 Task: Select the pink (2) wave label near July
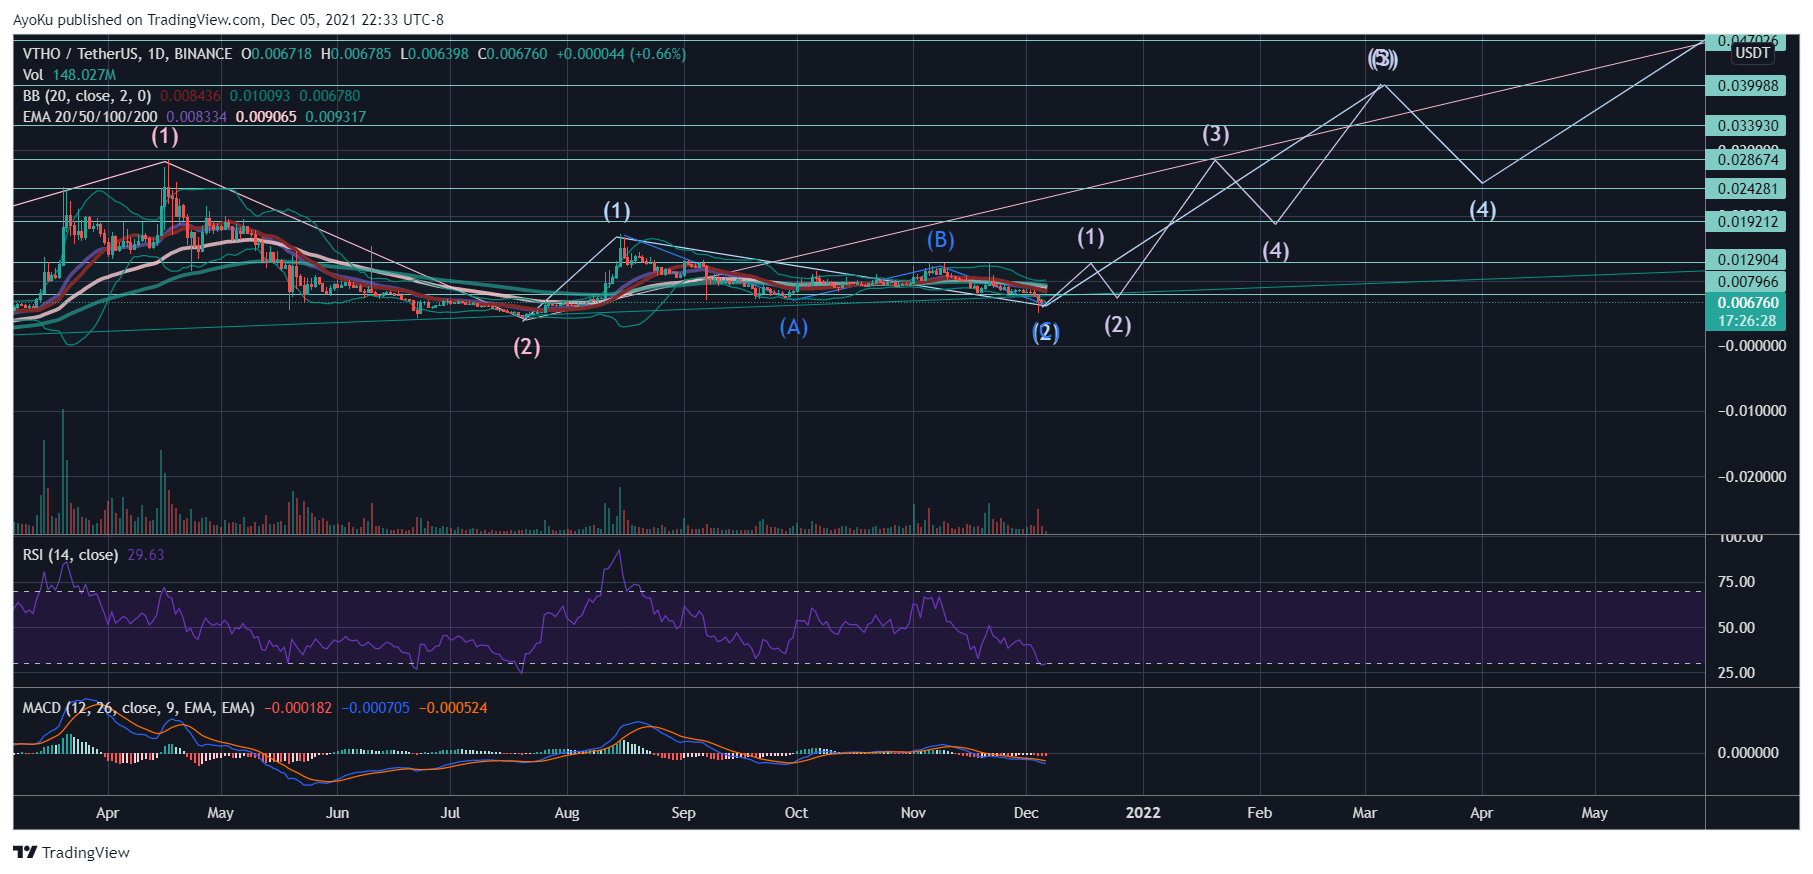(527, 347)
